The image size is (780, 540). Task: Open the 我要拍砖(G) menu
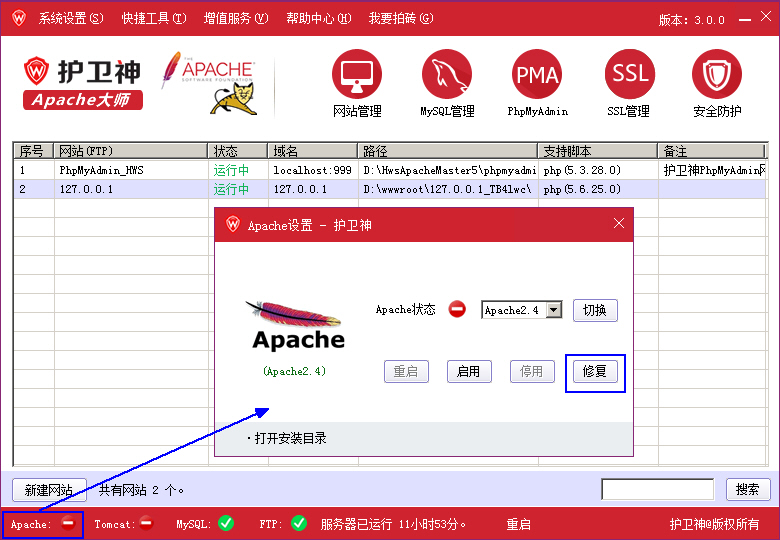[400, 18]
